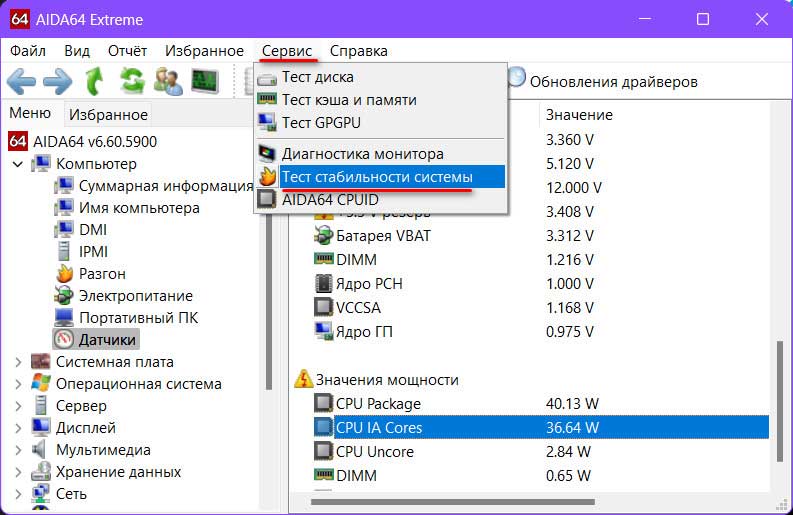Click the Диагностика монитора icon
793x515 pixels.
(267, 153)
